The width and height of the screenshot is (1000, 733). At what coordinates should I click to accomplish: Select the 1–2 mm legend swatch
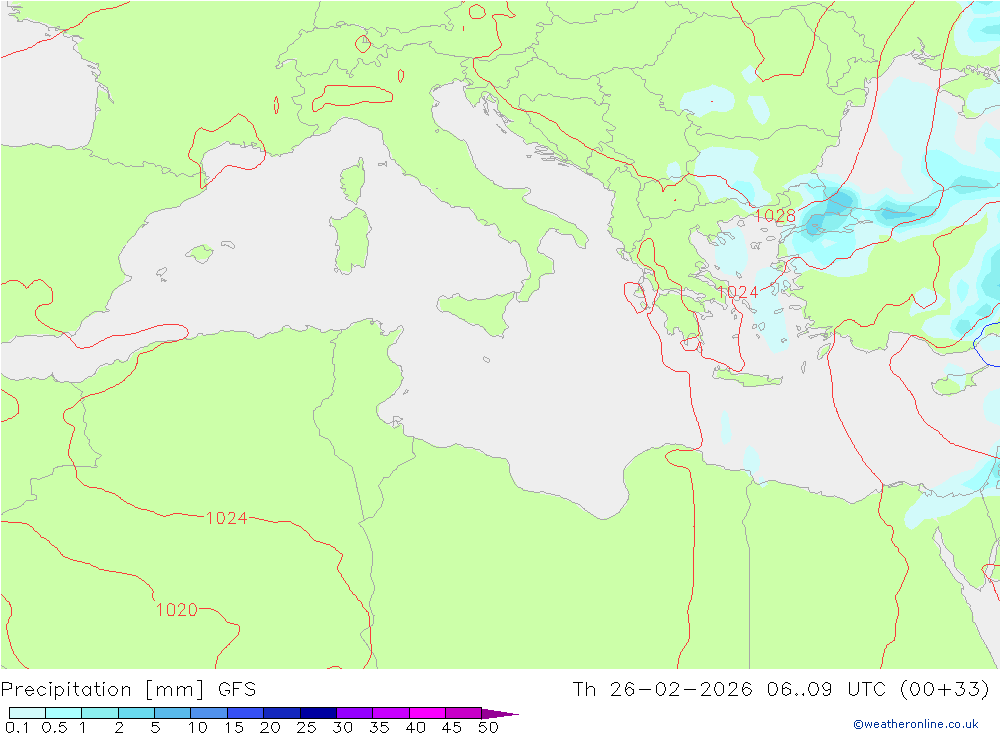(x=100, y=713)
